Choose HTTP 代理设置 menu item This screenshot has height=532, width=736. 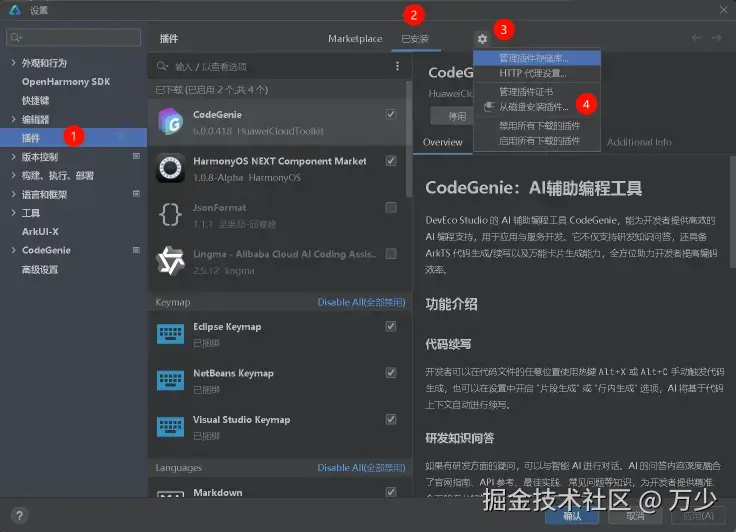coord(537,73)
